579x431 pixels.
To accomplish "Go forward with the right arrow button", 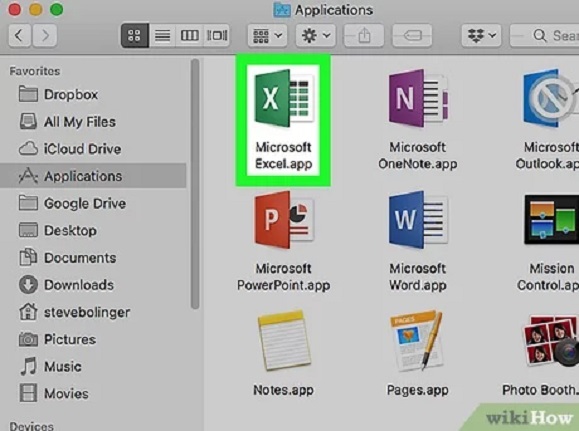I will point(45,35).
